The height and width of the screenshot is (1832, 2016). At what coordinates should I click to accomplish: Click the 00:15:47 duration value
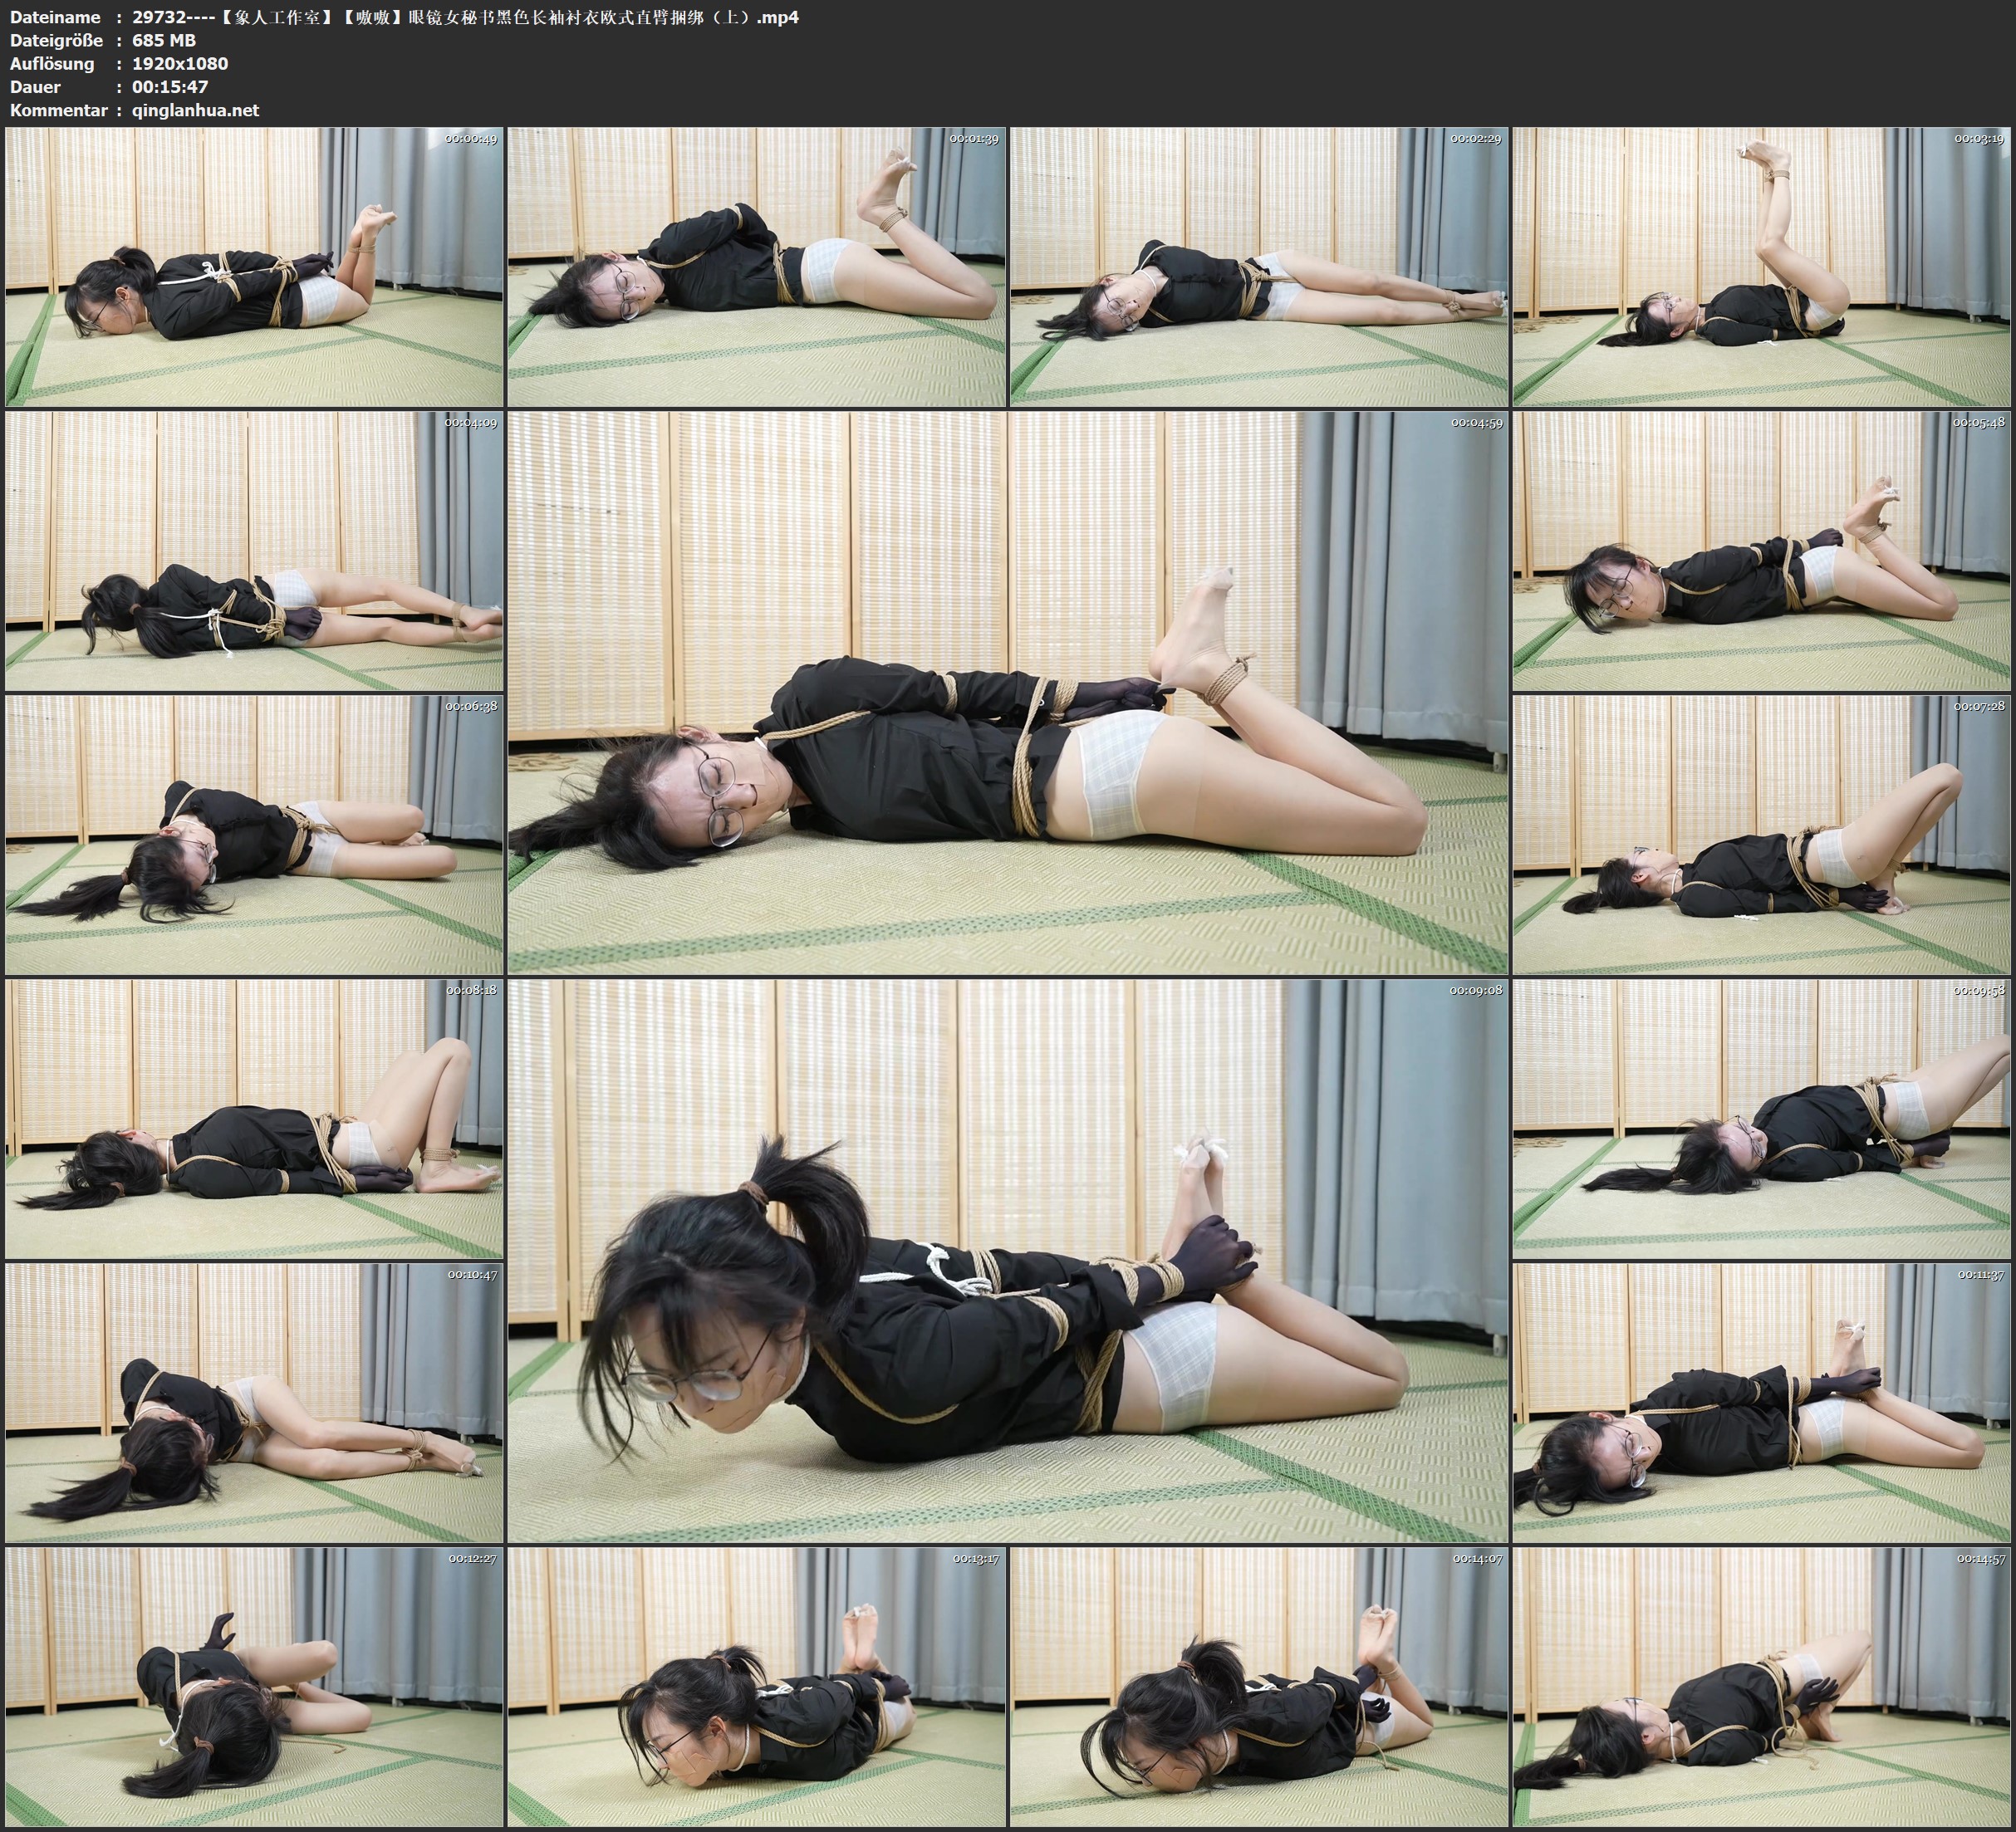(x=170, y=87)
